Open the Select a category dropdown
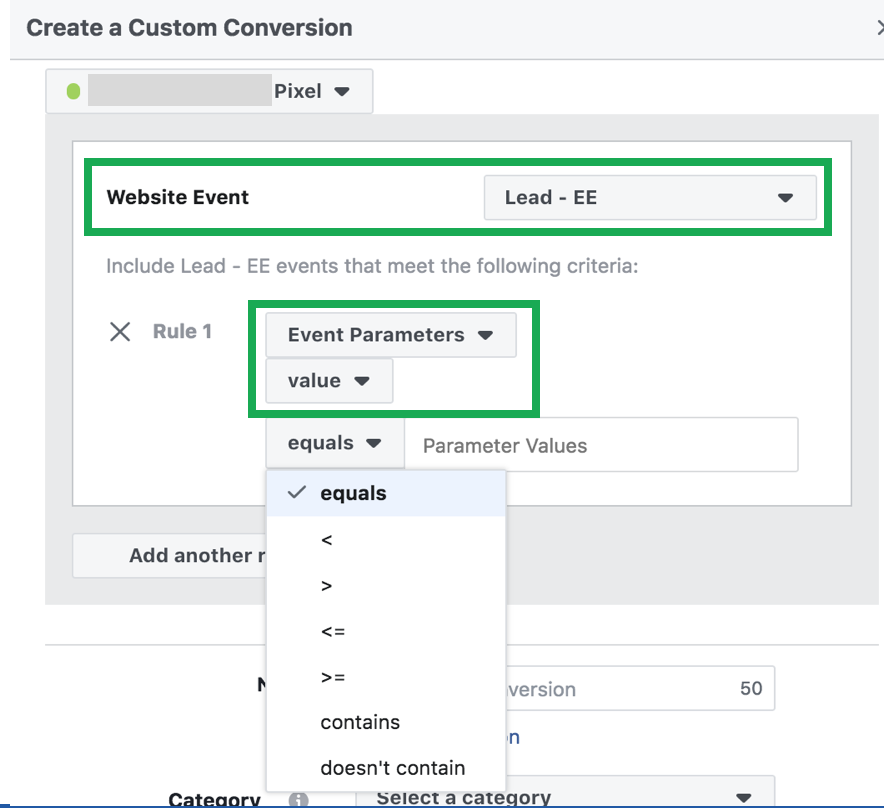The image size is (884, 808). 564,797
